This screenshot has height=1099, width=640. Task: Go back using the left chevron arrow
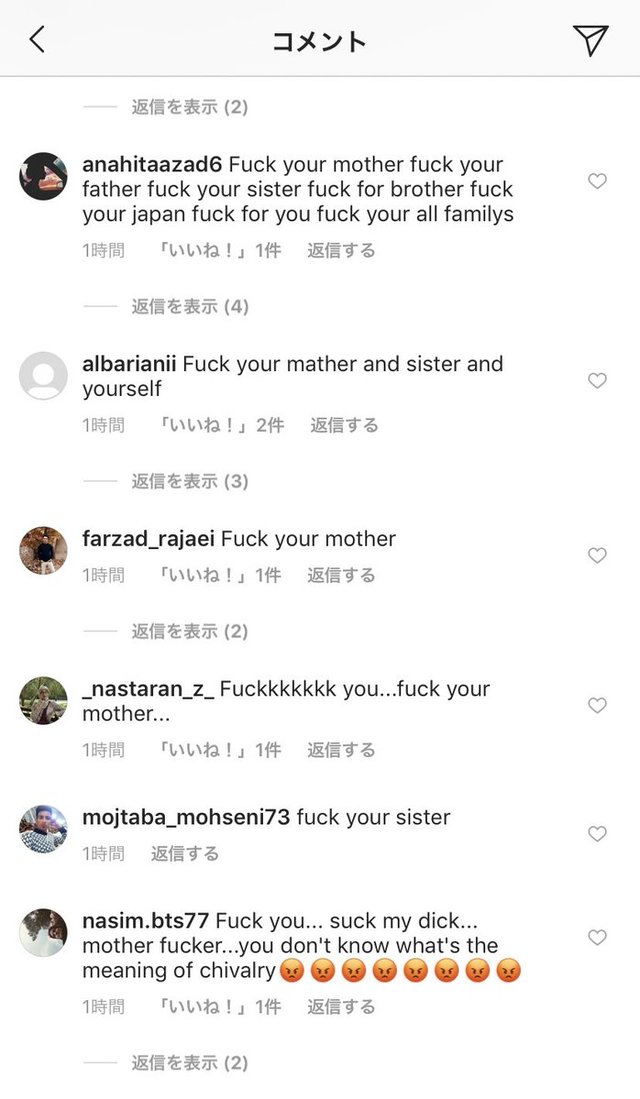pyautogui.click(x=38, y=39)
